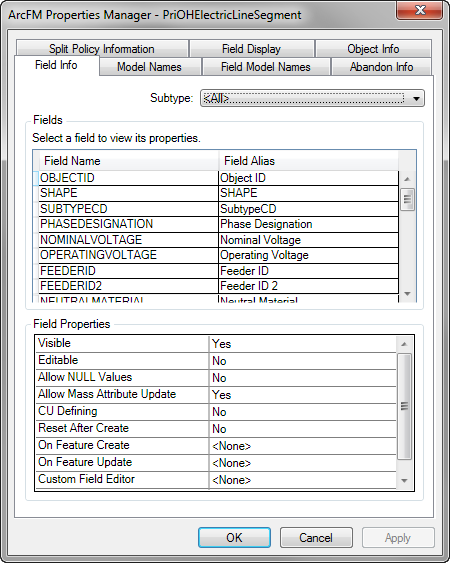450x563 pixels.
Task: Click the Operating Voltage alias cell
Action: click(x=308, y=255)
